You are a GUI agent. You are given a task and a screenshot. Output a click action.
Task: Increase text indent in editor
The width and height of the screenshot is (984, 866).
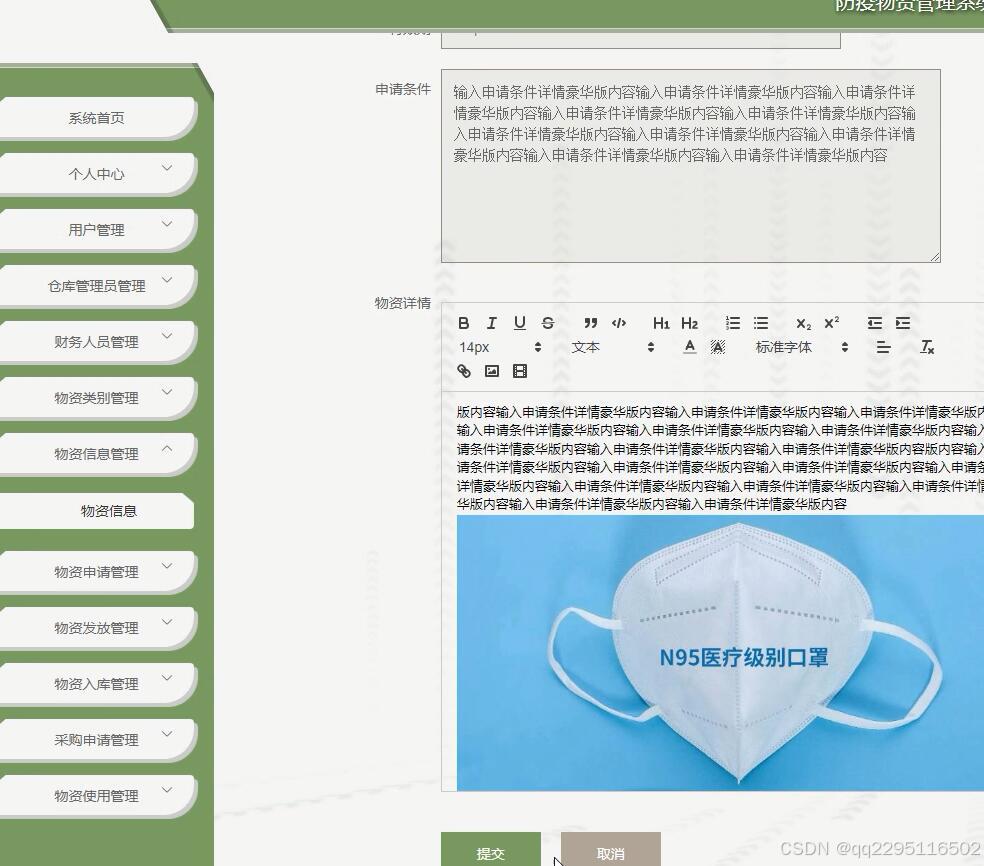pyautogui.click(x=902, y=323)
